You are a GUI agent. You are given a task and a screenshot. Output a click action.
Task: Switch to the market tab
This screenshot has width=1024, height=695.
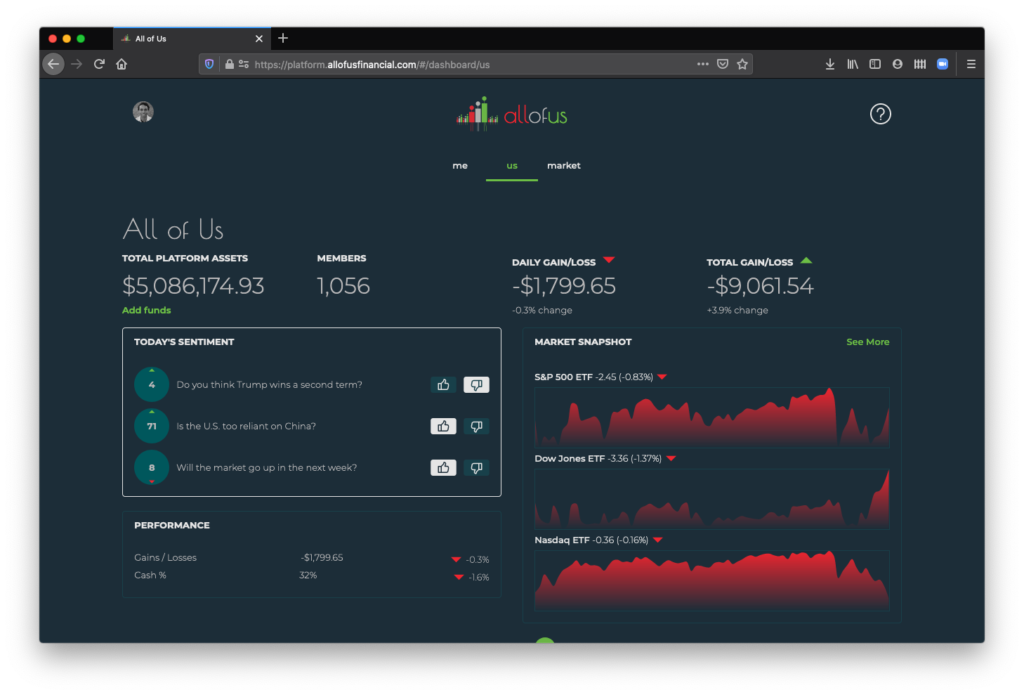[x=563, y=166]
